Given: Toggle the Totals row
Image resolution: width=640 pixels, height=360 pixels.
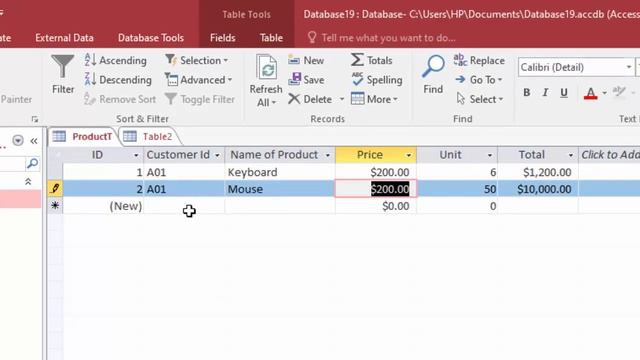Looking at the screenshot, I should tap(371, 60).
